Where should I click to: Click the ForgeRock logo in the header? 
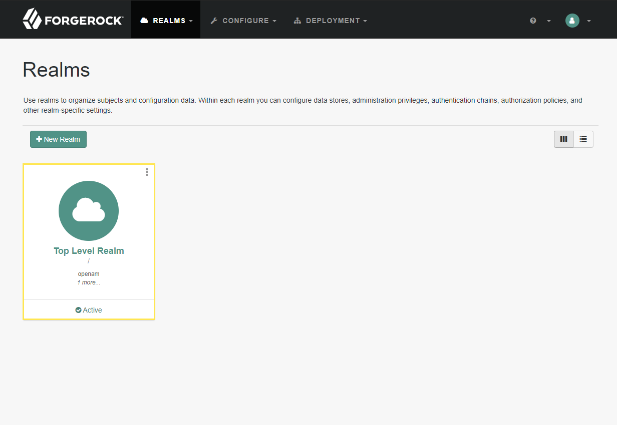pyautogui.click(x=73, y=19)
